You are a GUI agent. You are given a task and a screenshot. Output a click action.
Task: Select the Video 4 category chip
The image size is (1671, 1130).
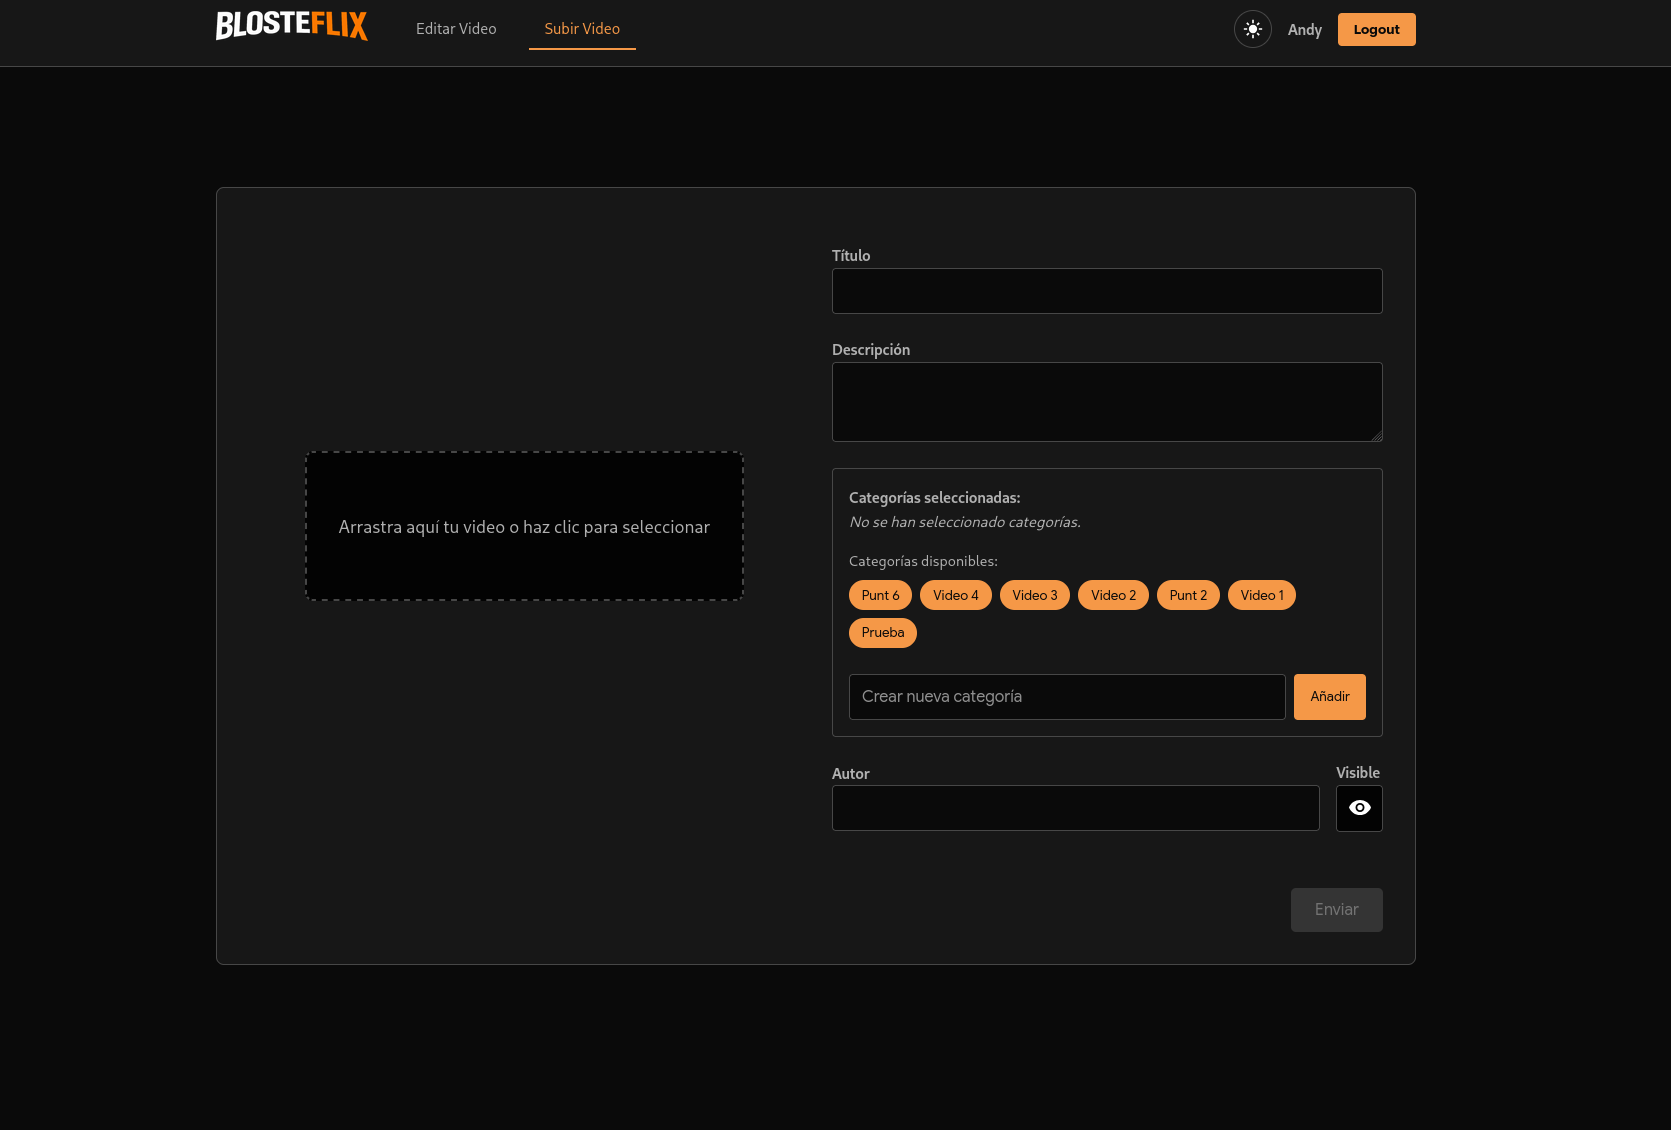point(955,595)
